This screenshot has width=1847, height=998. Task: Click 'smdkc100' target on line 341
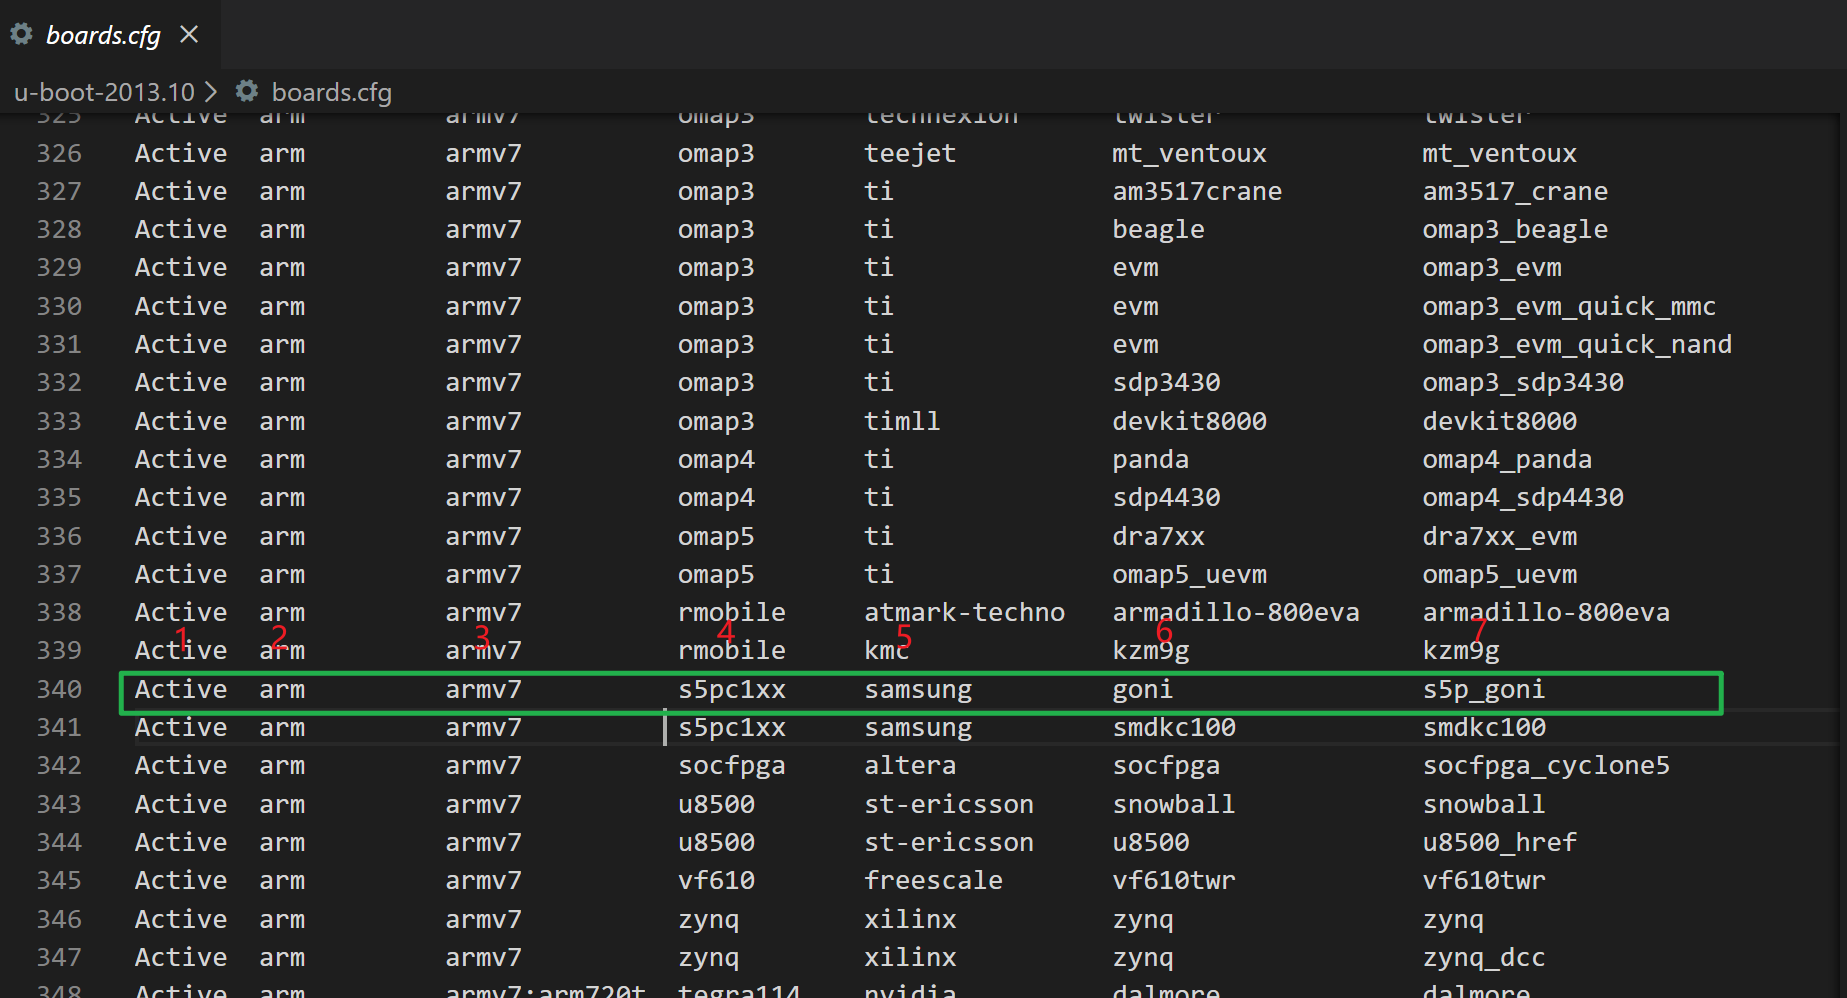(1484, 727)
